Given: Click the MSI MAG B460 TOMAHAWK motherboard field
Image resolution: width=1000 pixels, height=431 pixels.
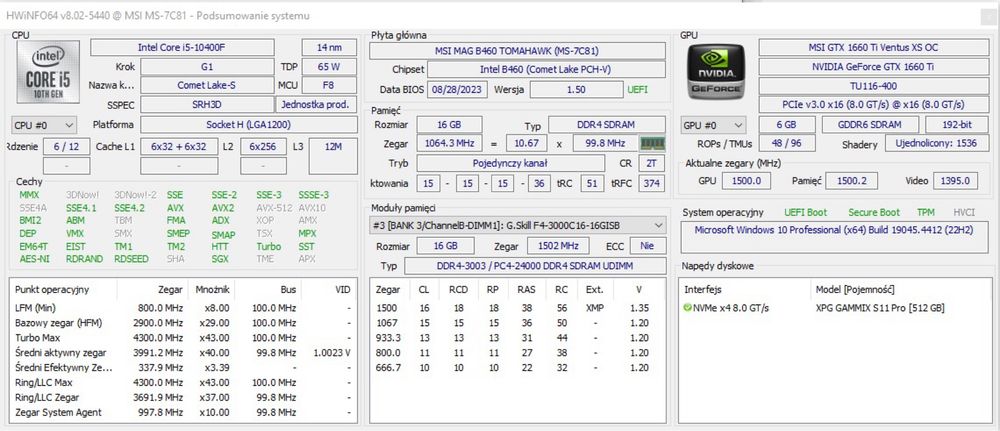Looking at the screenshot, I should (x=517, y=51).
